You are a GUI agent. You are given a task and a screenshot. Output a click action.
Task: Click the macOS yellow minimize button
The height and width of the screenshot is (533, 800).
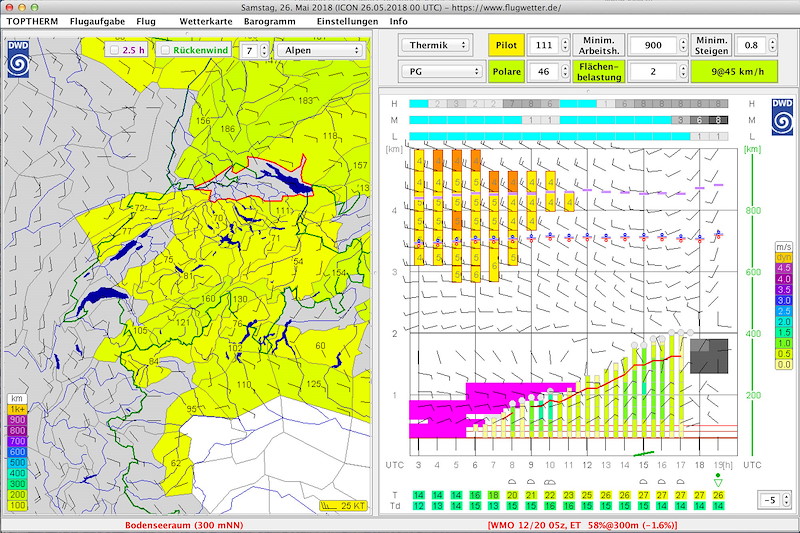pyautogui.click(x=21, y=7)
